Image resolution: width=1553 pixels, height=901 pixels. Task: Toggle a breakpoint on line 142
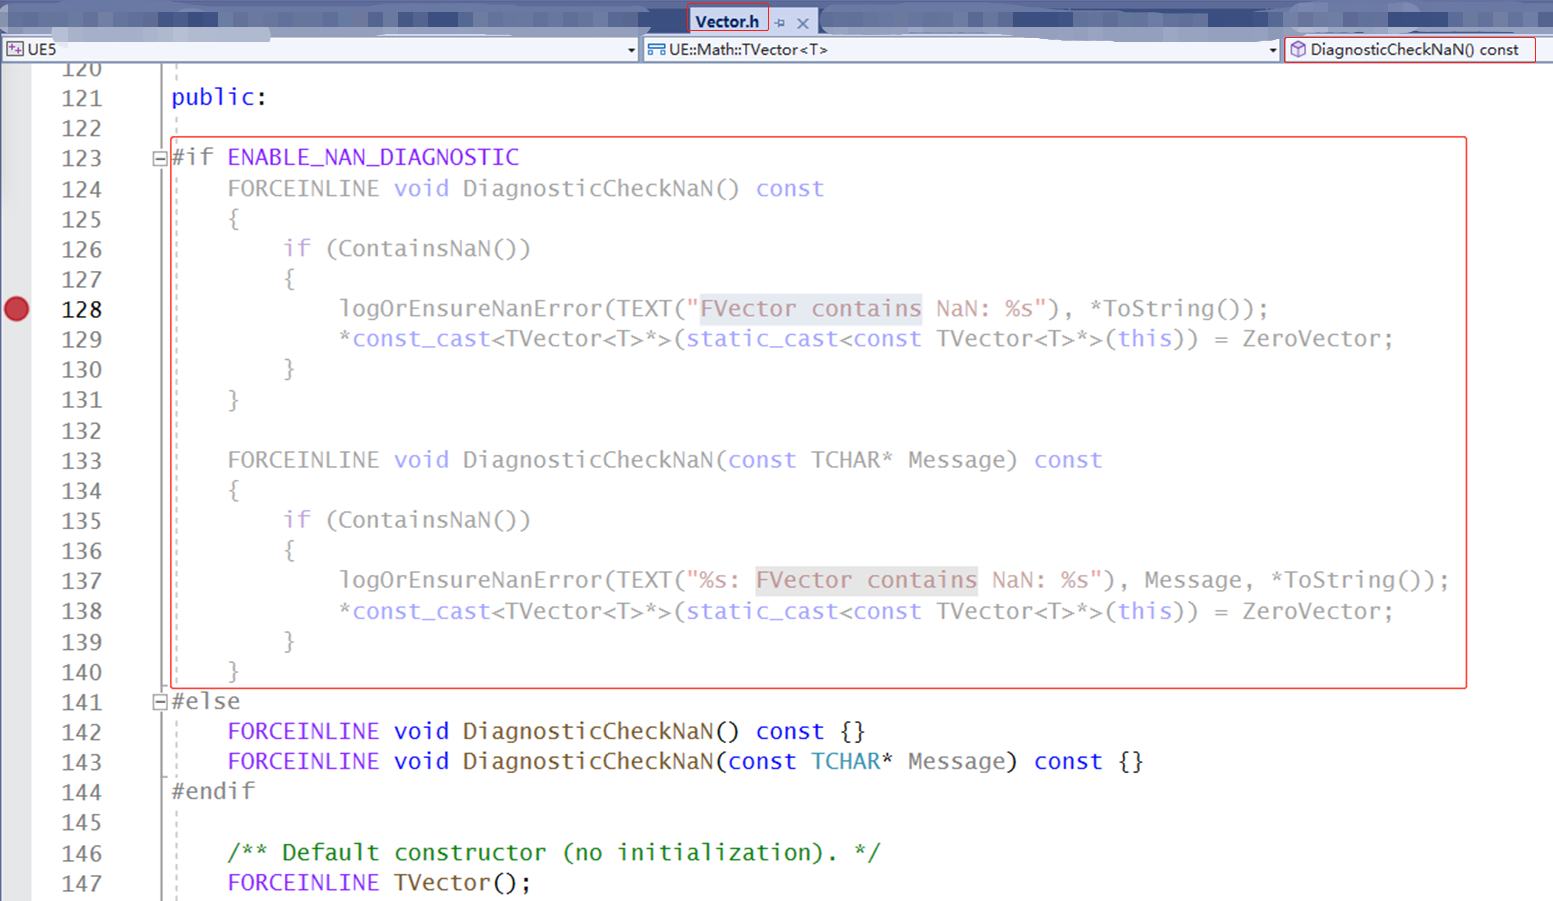tap(16, 731)
